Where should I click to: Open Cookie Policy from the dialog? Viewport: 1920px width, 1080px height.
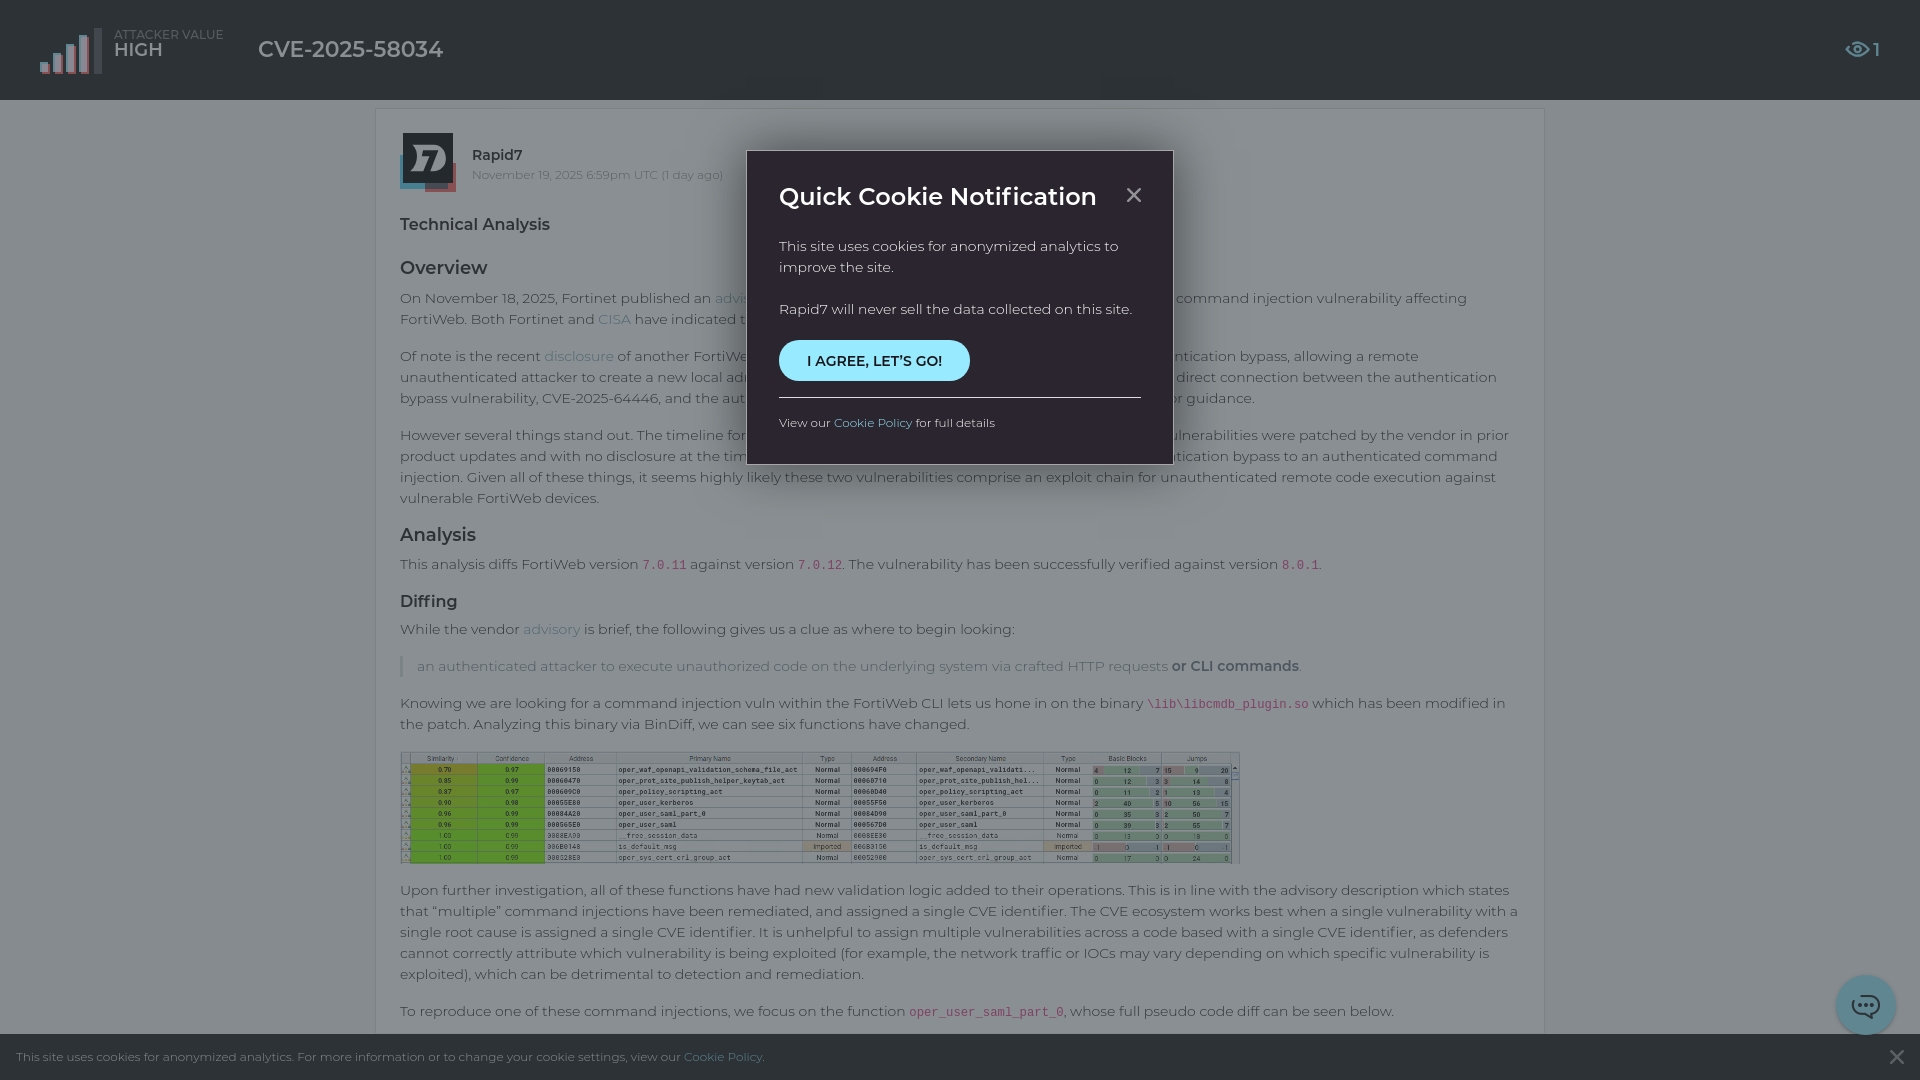pyautogui.click(x=872, y=422)
